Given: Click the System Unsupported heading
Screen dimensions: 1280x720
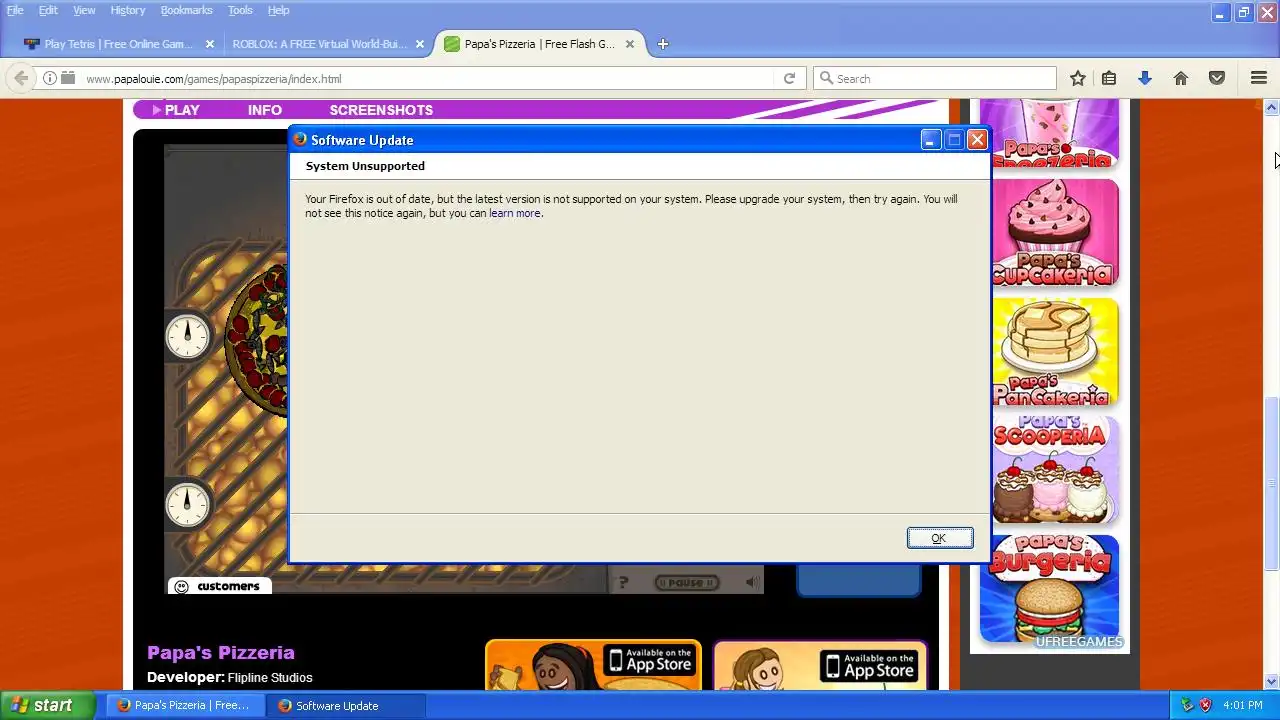Looking at the screenshot, I should (365, 166).
